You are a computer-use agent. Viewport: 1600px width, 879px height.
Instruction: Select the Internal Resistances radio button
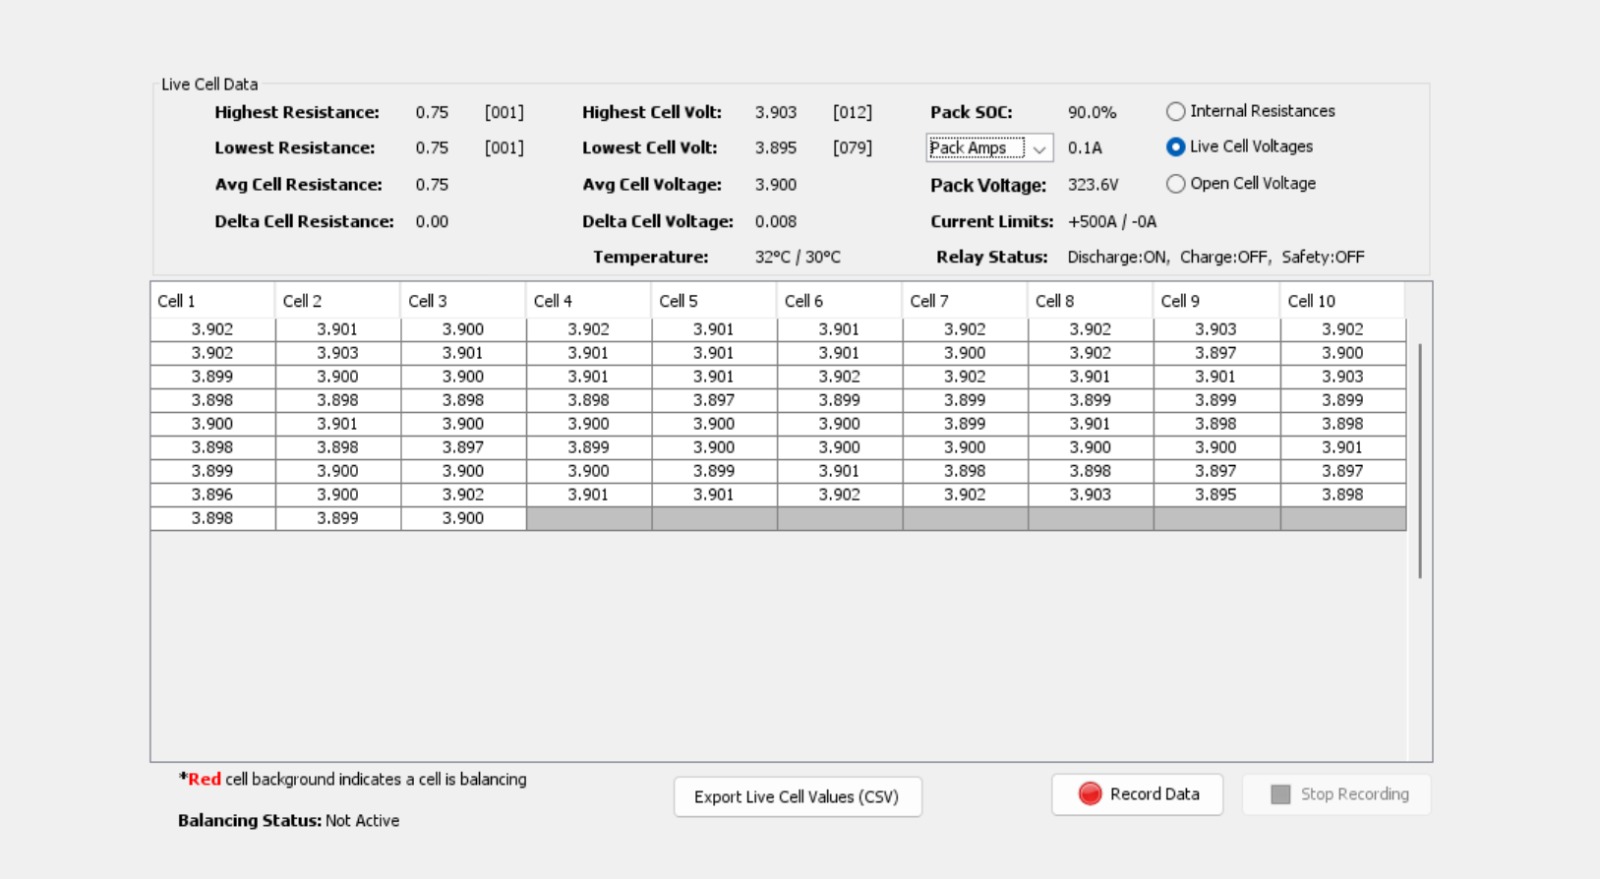(x=1176, y=111)
